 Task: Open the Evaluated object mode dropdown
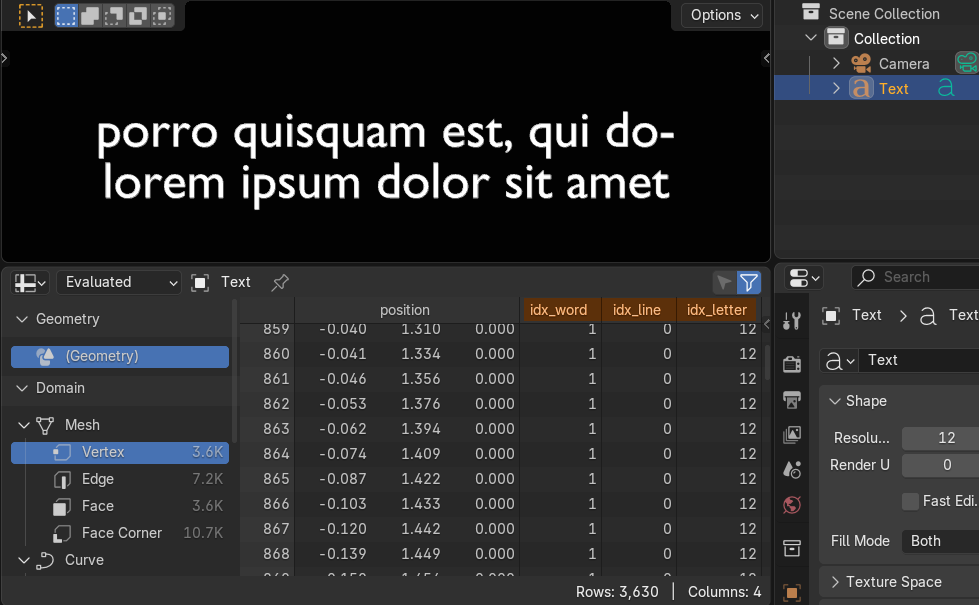119,282
